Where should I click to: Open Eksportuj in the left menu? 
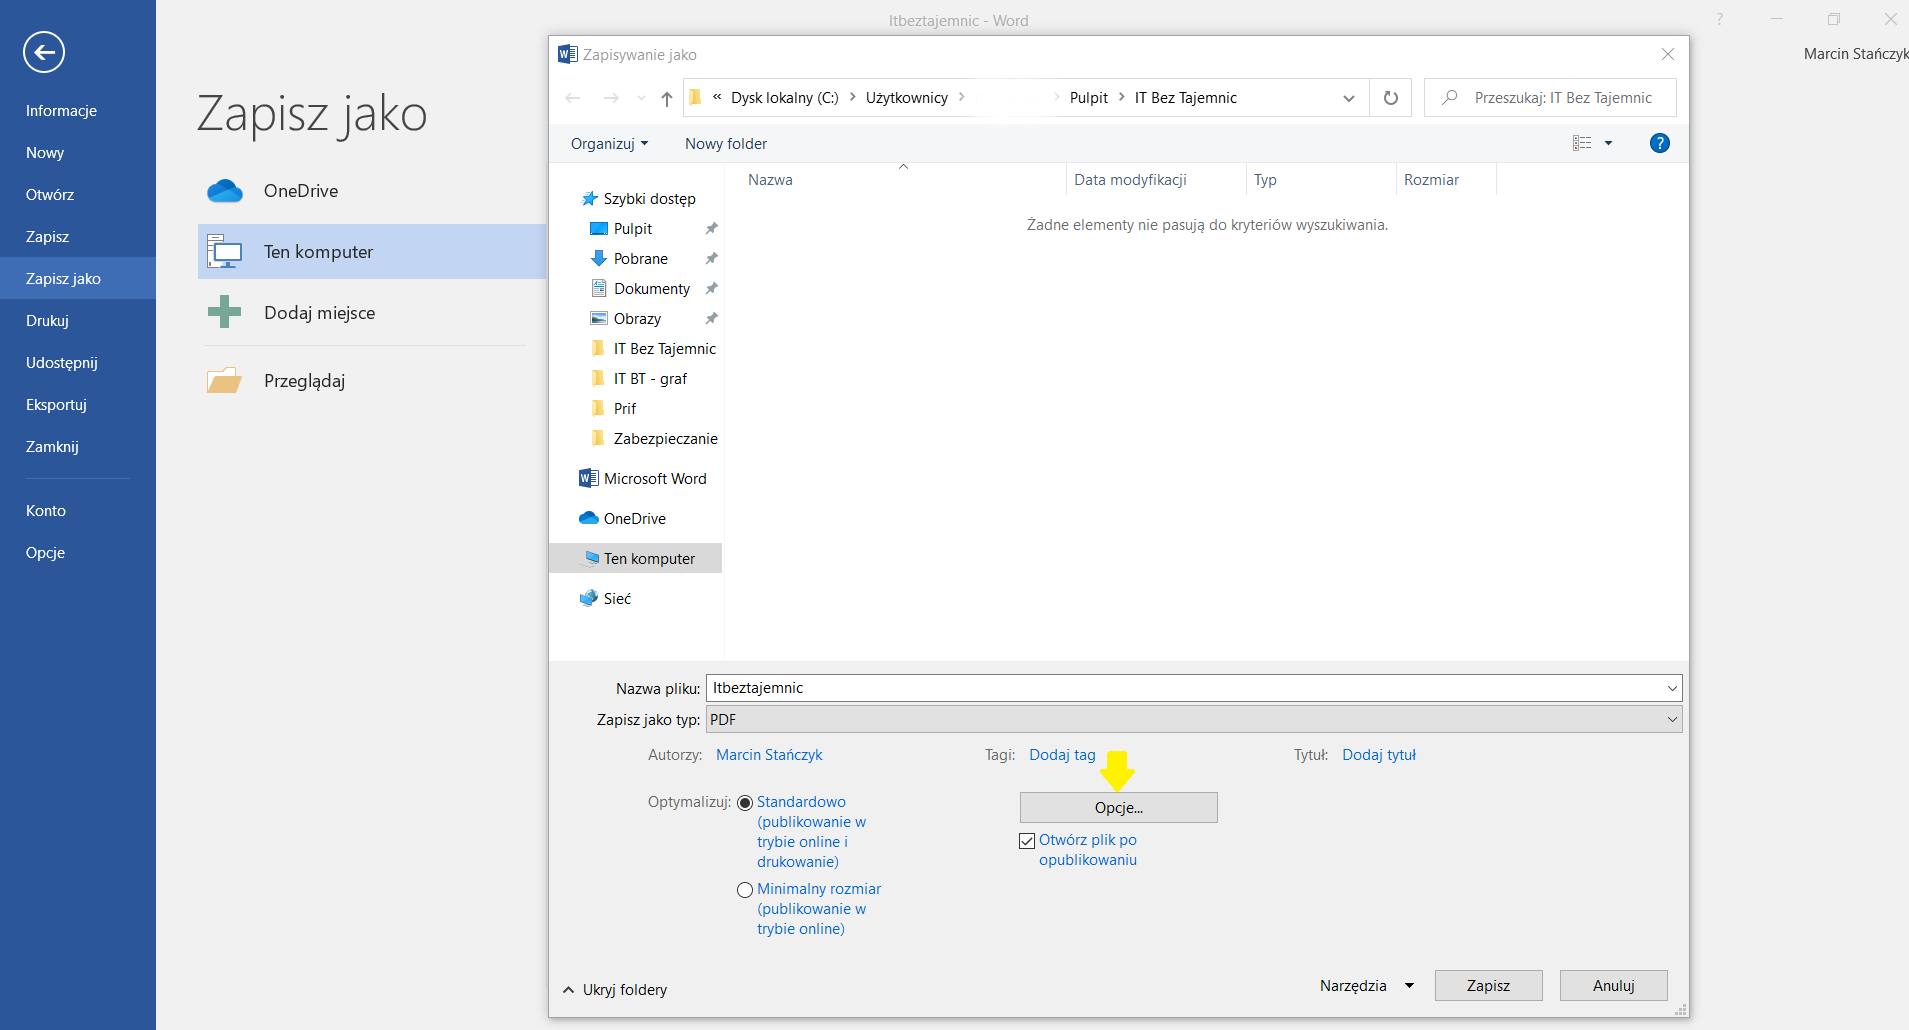[x=56, y=405]
